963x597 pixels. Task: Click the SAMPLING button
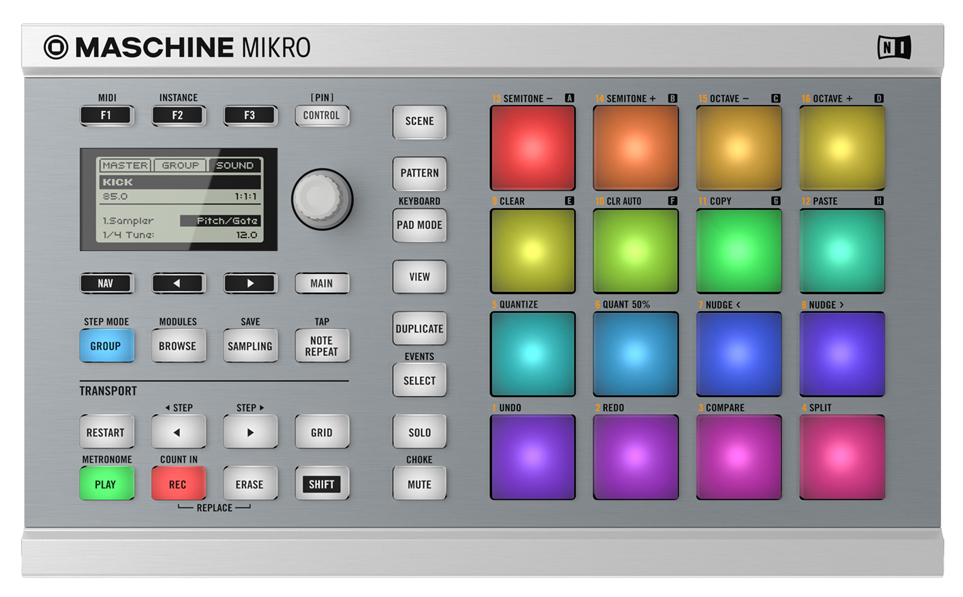point(249,346)
